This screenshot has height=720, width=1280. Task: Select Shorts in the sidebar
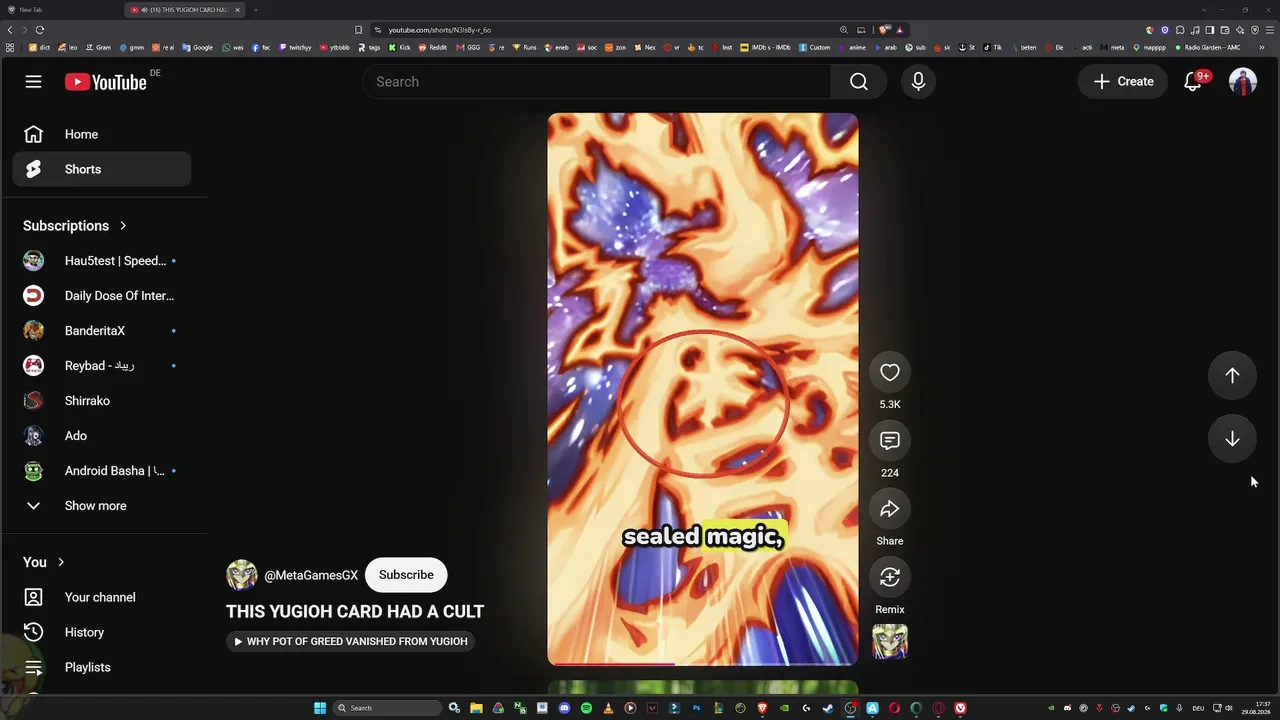[102, 169]
